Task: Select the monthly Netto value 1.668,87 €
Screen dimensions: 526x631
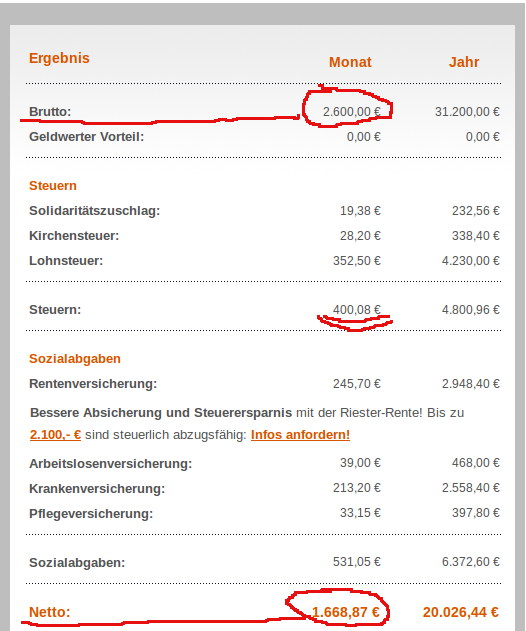Action: 346,612
